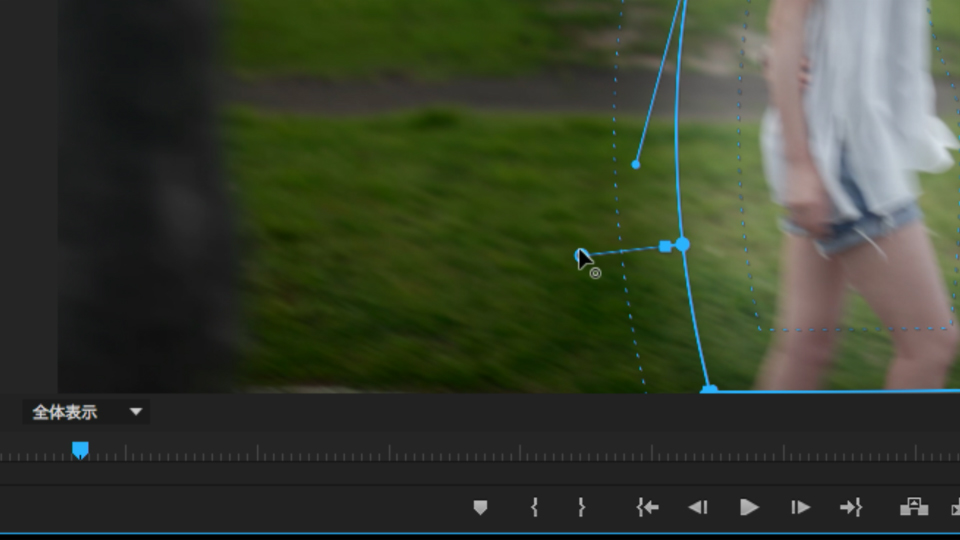Screen dimensions: 960x540
Task: Click the upper Bezier handle endpoint dot
Action: [x=636, y=165]
